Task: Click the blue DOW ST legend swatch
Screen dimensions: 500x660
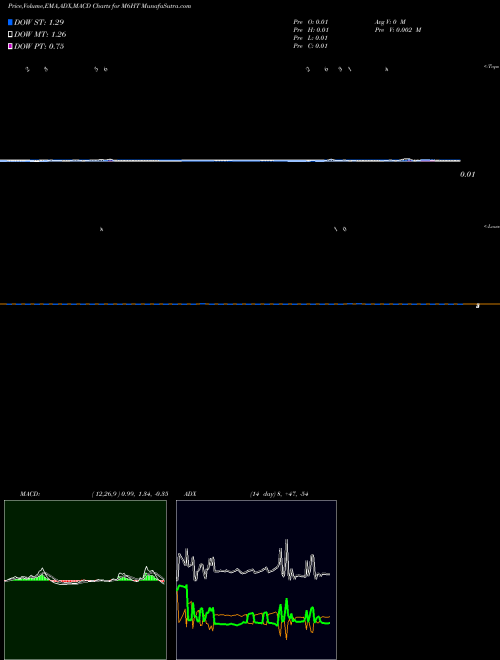Action: pyautogui.click(x=10, y=22)
